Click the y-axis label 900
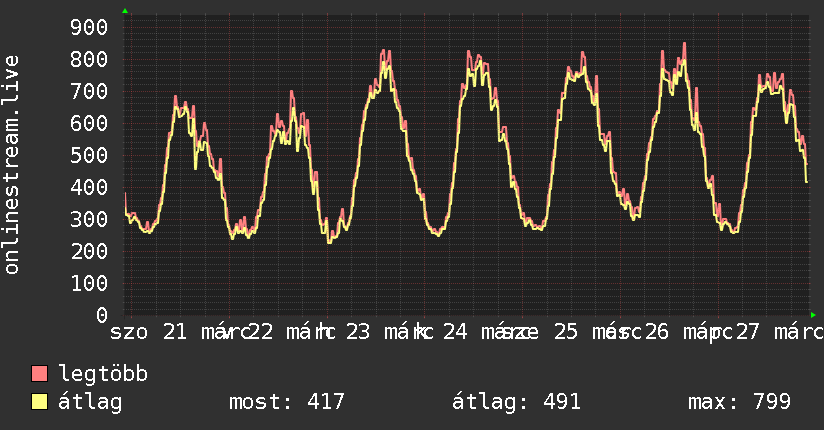824x430 pixels. point(89,27)
